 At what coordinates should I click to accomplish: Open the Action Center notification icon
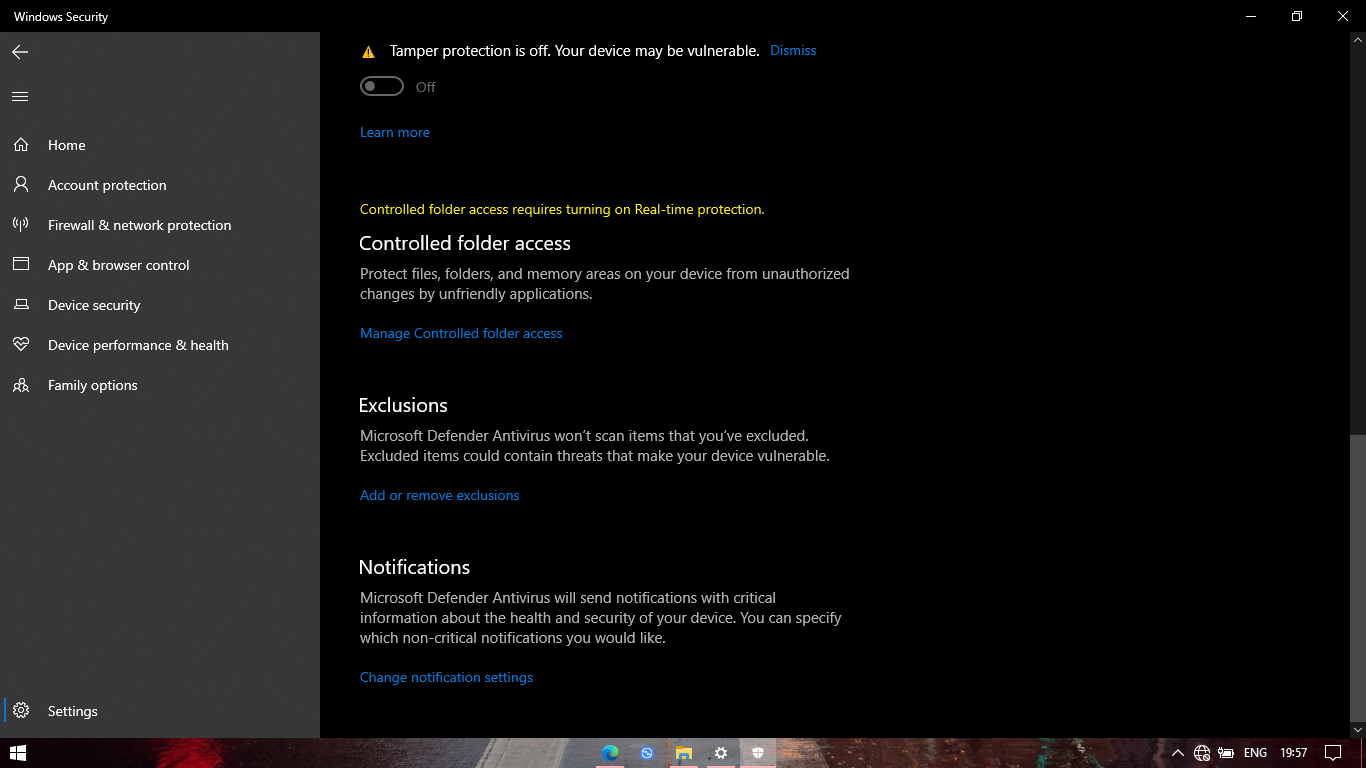(x=1333, y=753)
